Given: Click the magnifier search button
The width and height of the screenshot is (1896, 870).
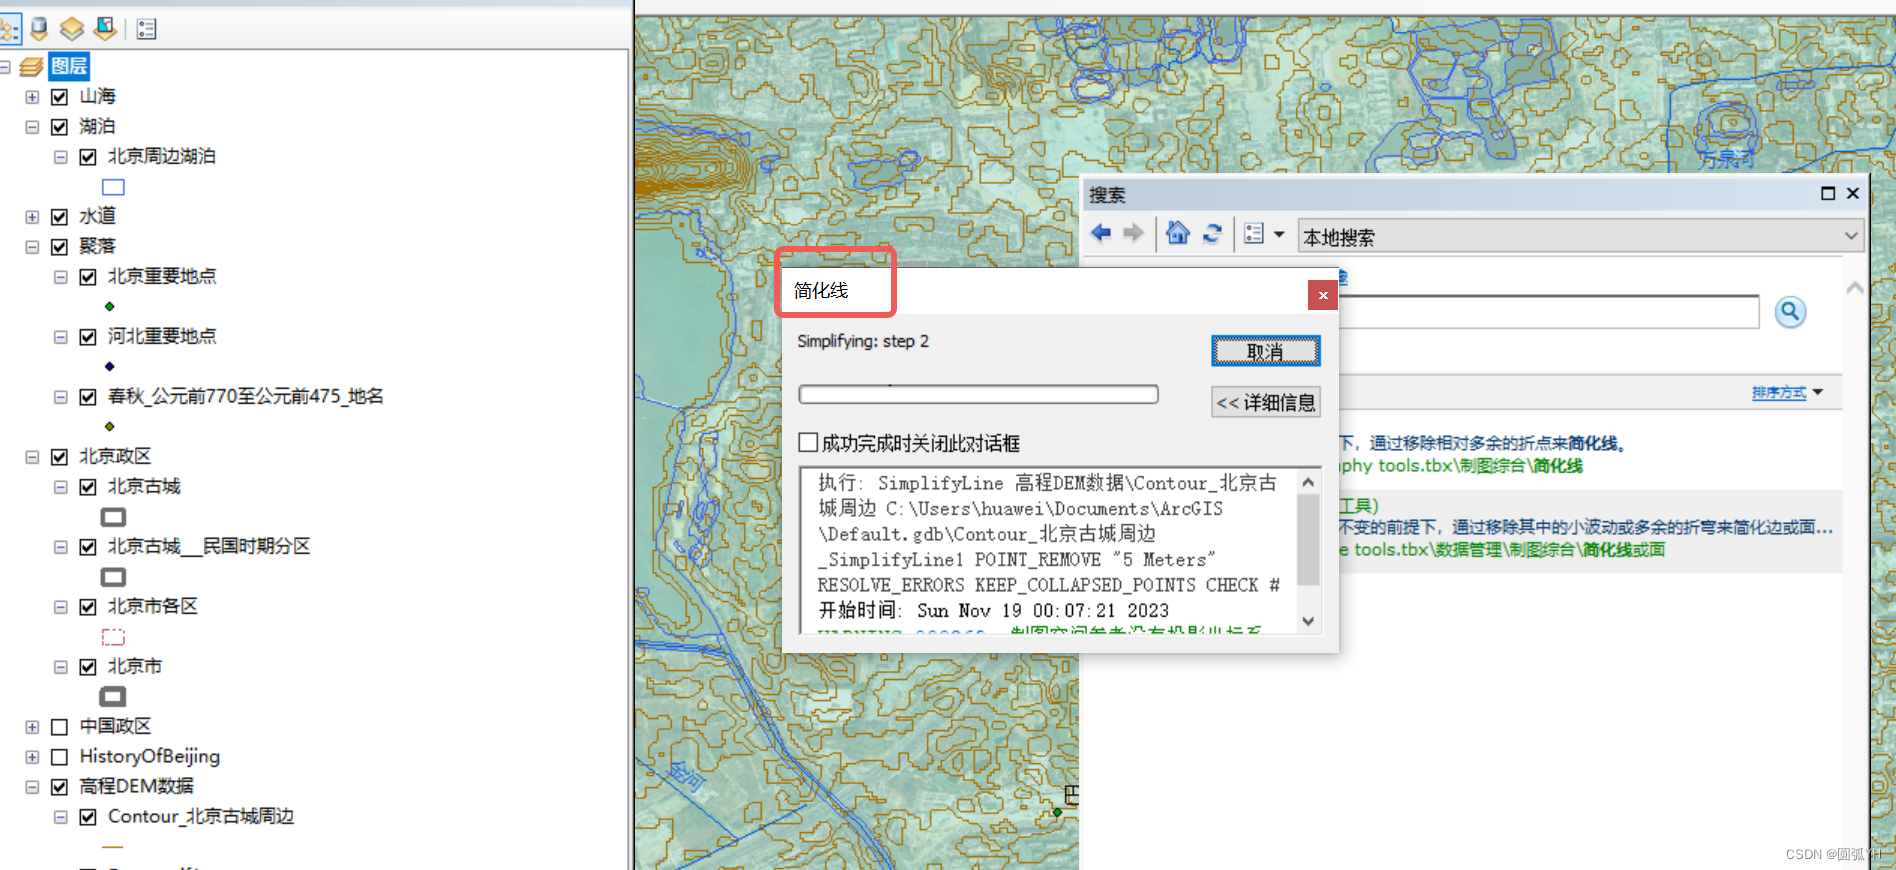Looking at the screenshot, I should point(1790,312).
